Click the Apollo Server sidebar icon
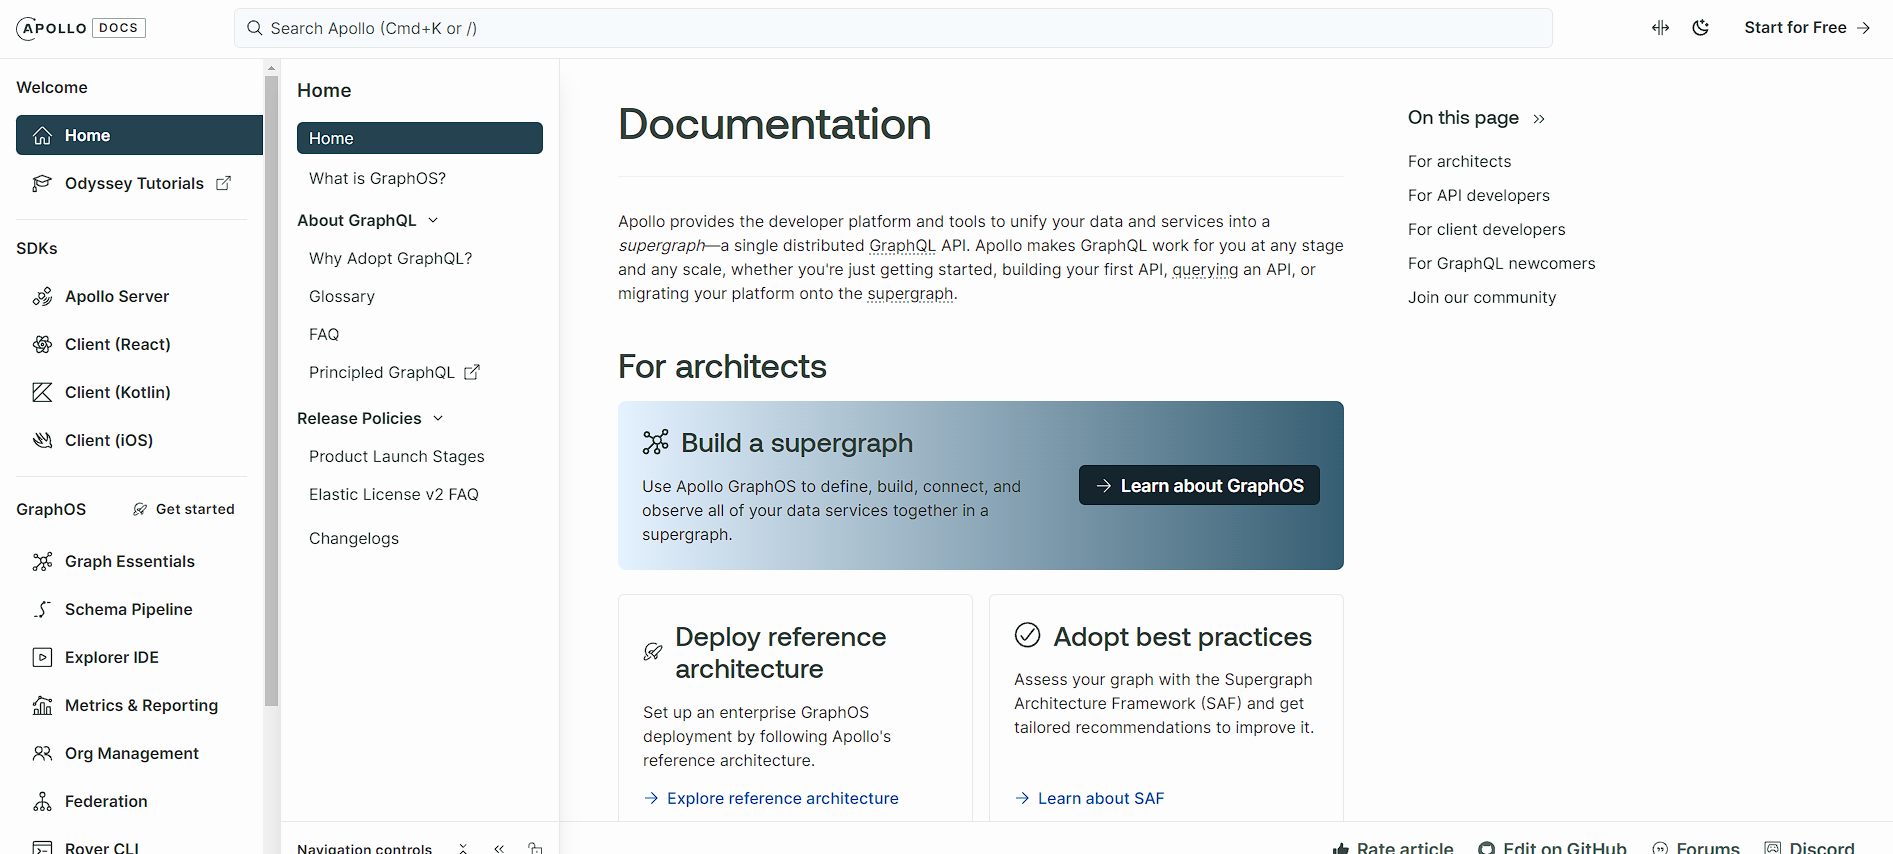The width and height of the screenshot is (1893, 854). 42,296
